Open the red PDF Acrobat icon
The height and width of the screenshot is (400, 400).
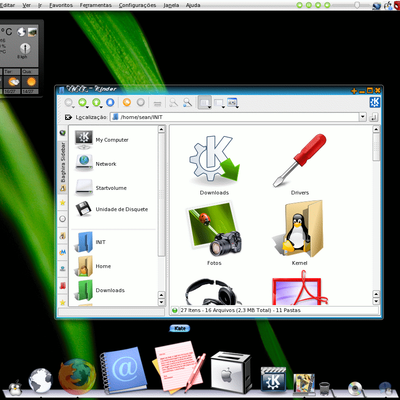300,288
